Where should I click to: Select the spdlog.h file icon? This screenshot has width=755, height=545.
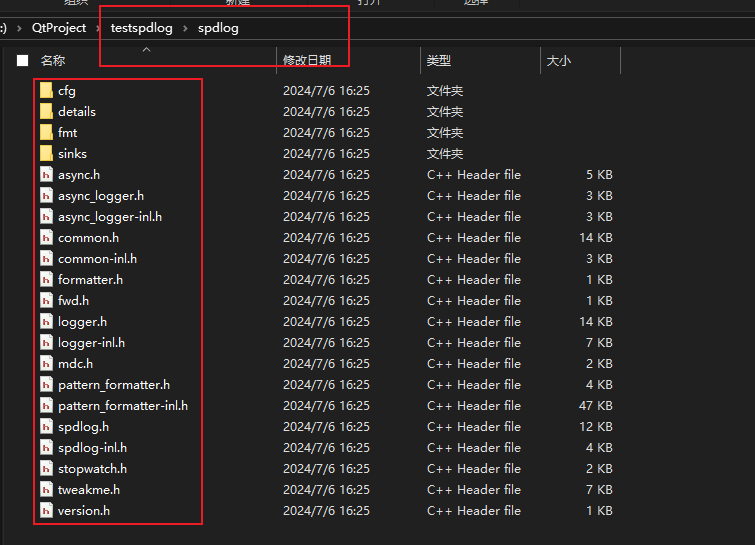pyautogui.click(x=46, y=427)
